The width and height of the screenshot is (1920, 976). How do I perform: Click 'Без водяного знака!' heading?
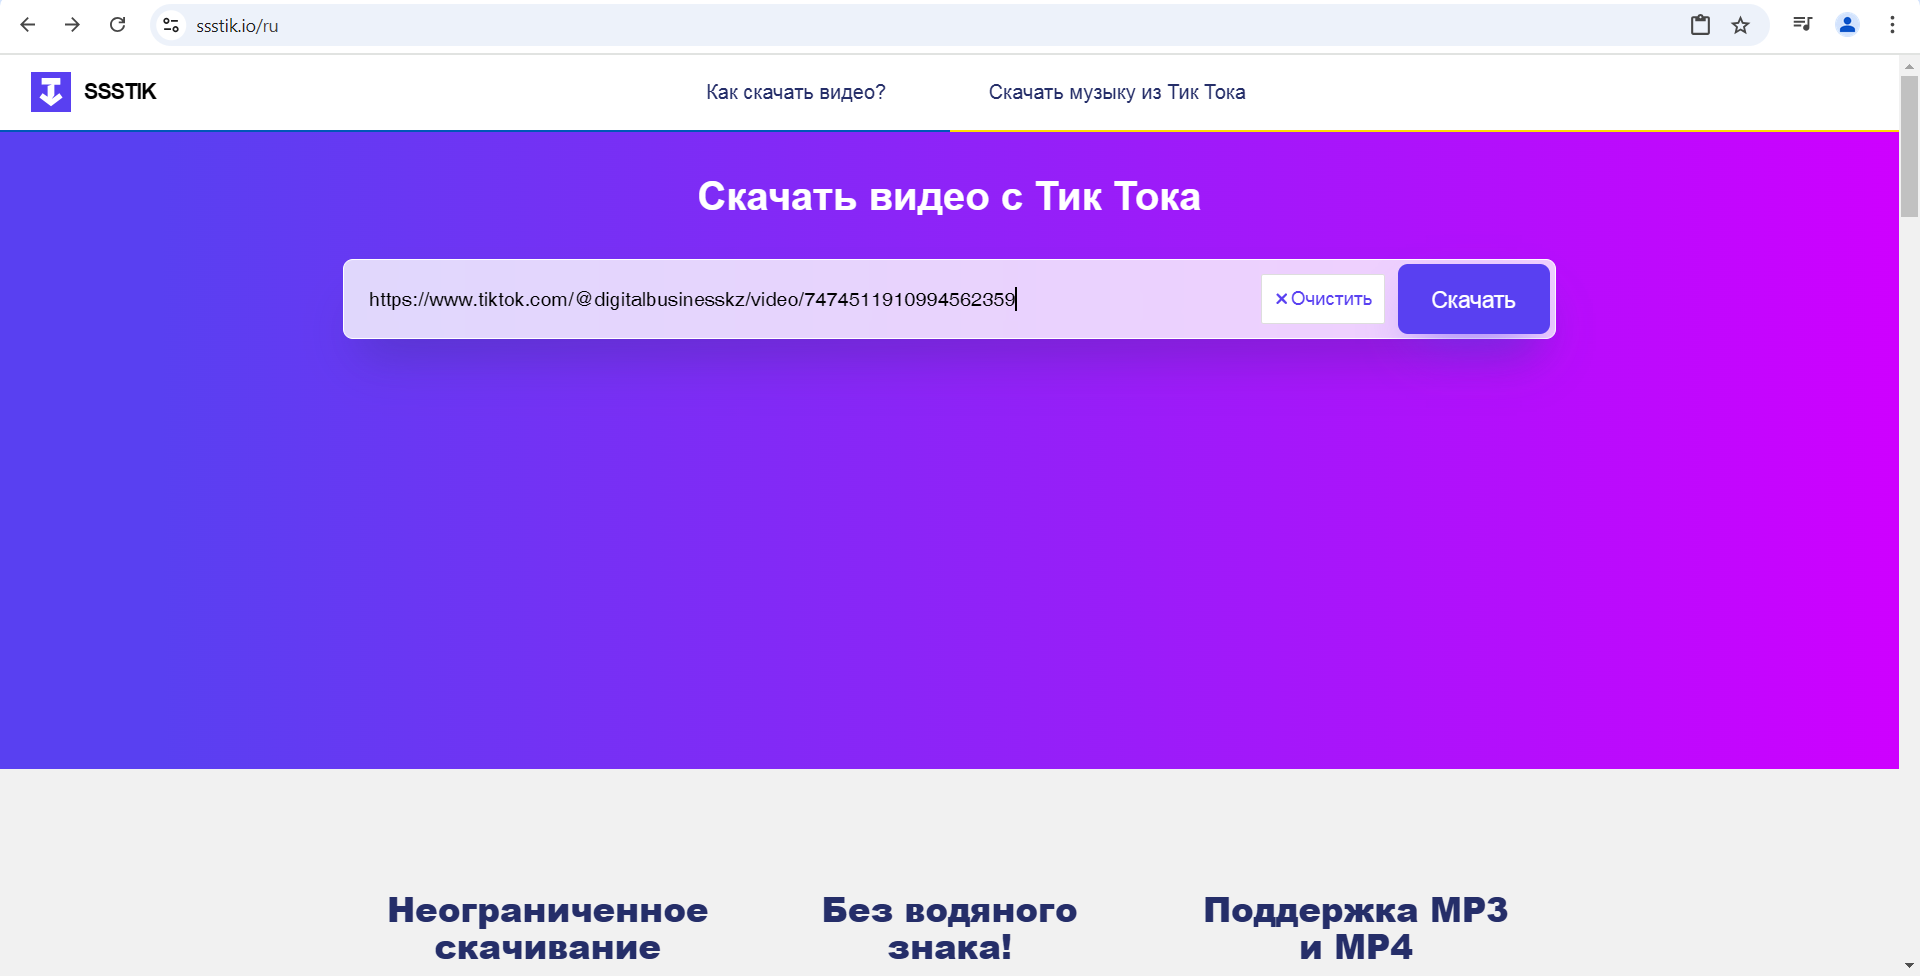click(x=950, y=928)
